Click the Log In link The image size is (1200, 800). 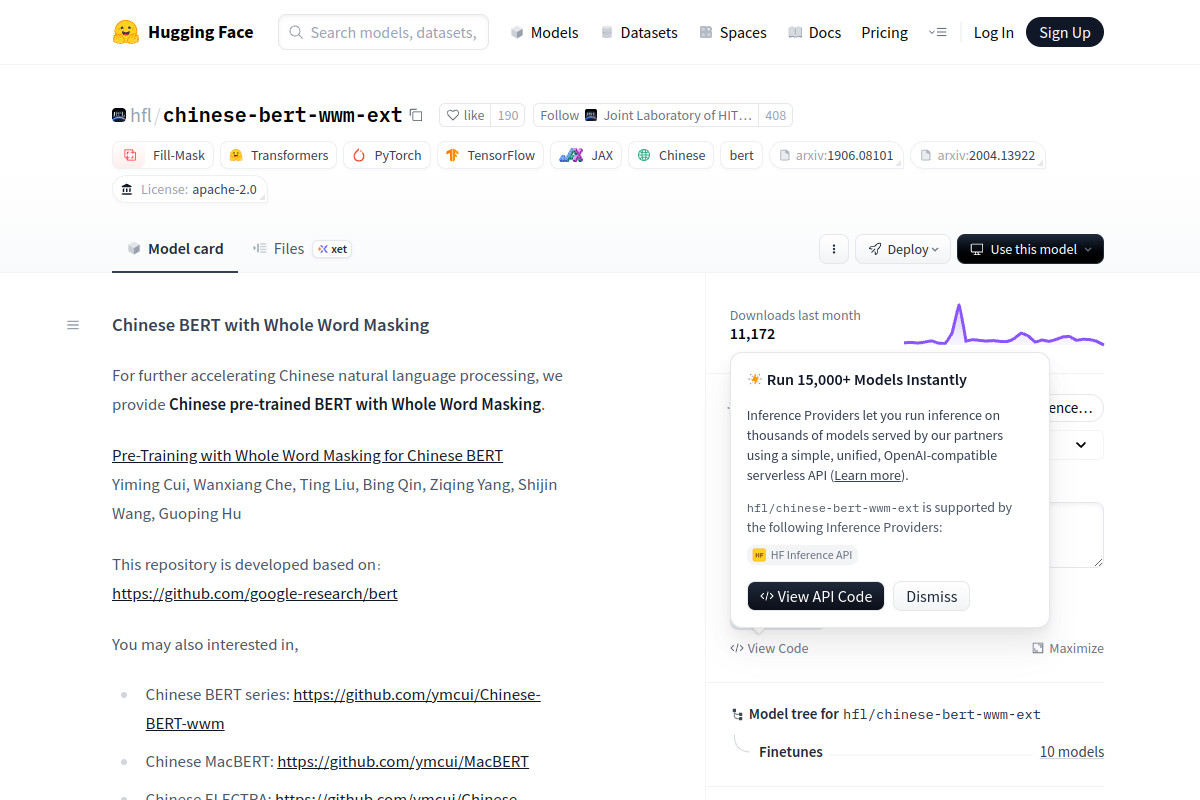[993, 32]
